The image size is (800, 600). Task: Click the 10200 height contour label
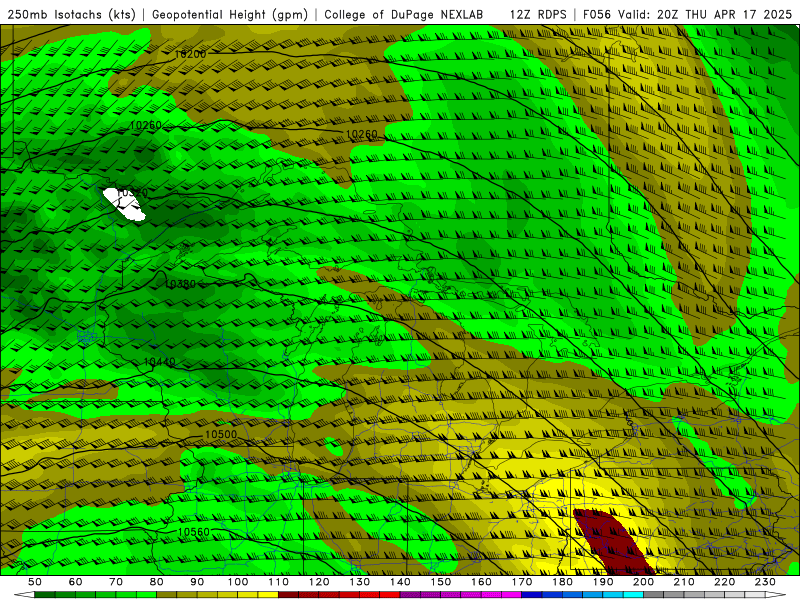point(190,54)
